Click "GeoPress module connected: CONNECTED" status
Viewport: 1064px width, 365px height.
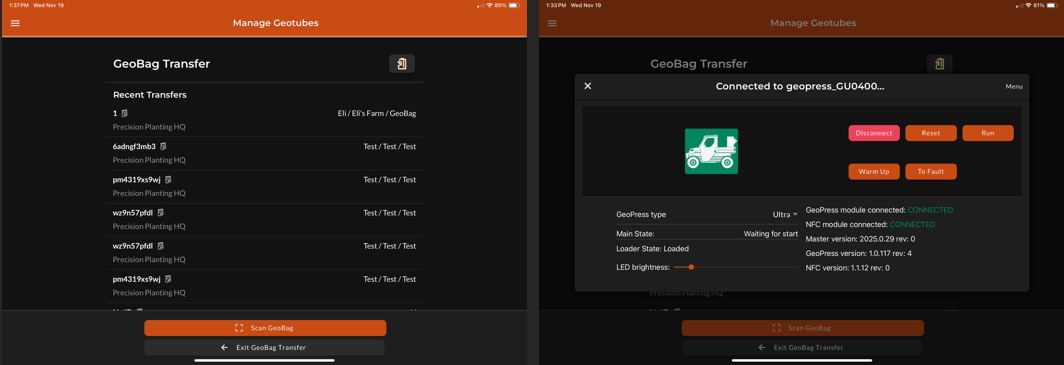click(x=879, y=210)
